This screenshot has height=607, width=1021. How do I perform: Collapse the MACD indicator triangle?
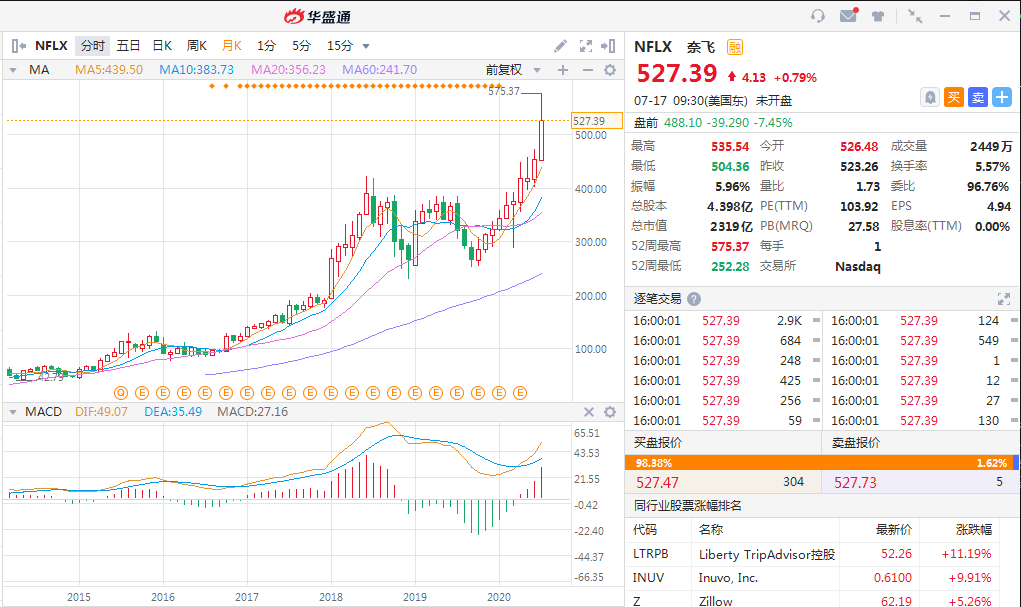tap(12, 412)
